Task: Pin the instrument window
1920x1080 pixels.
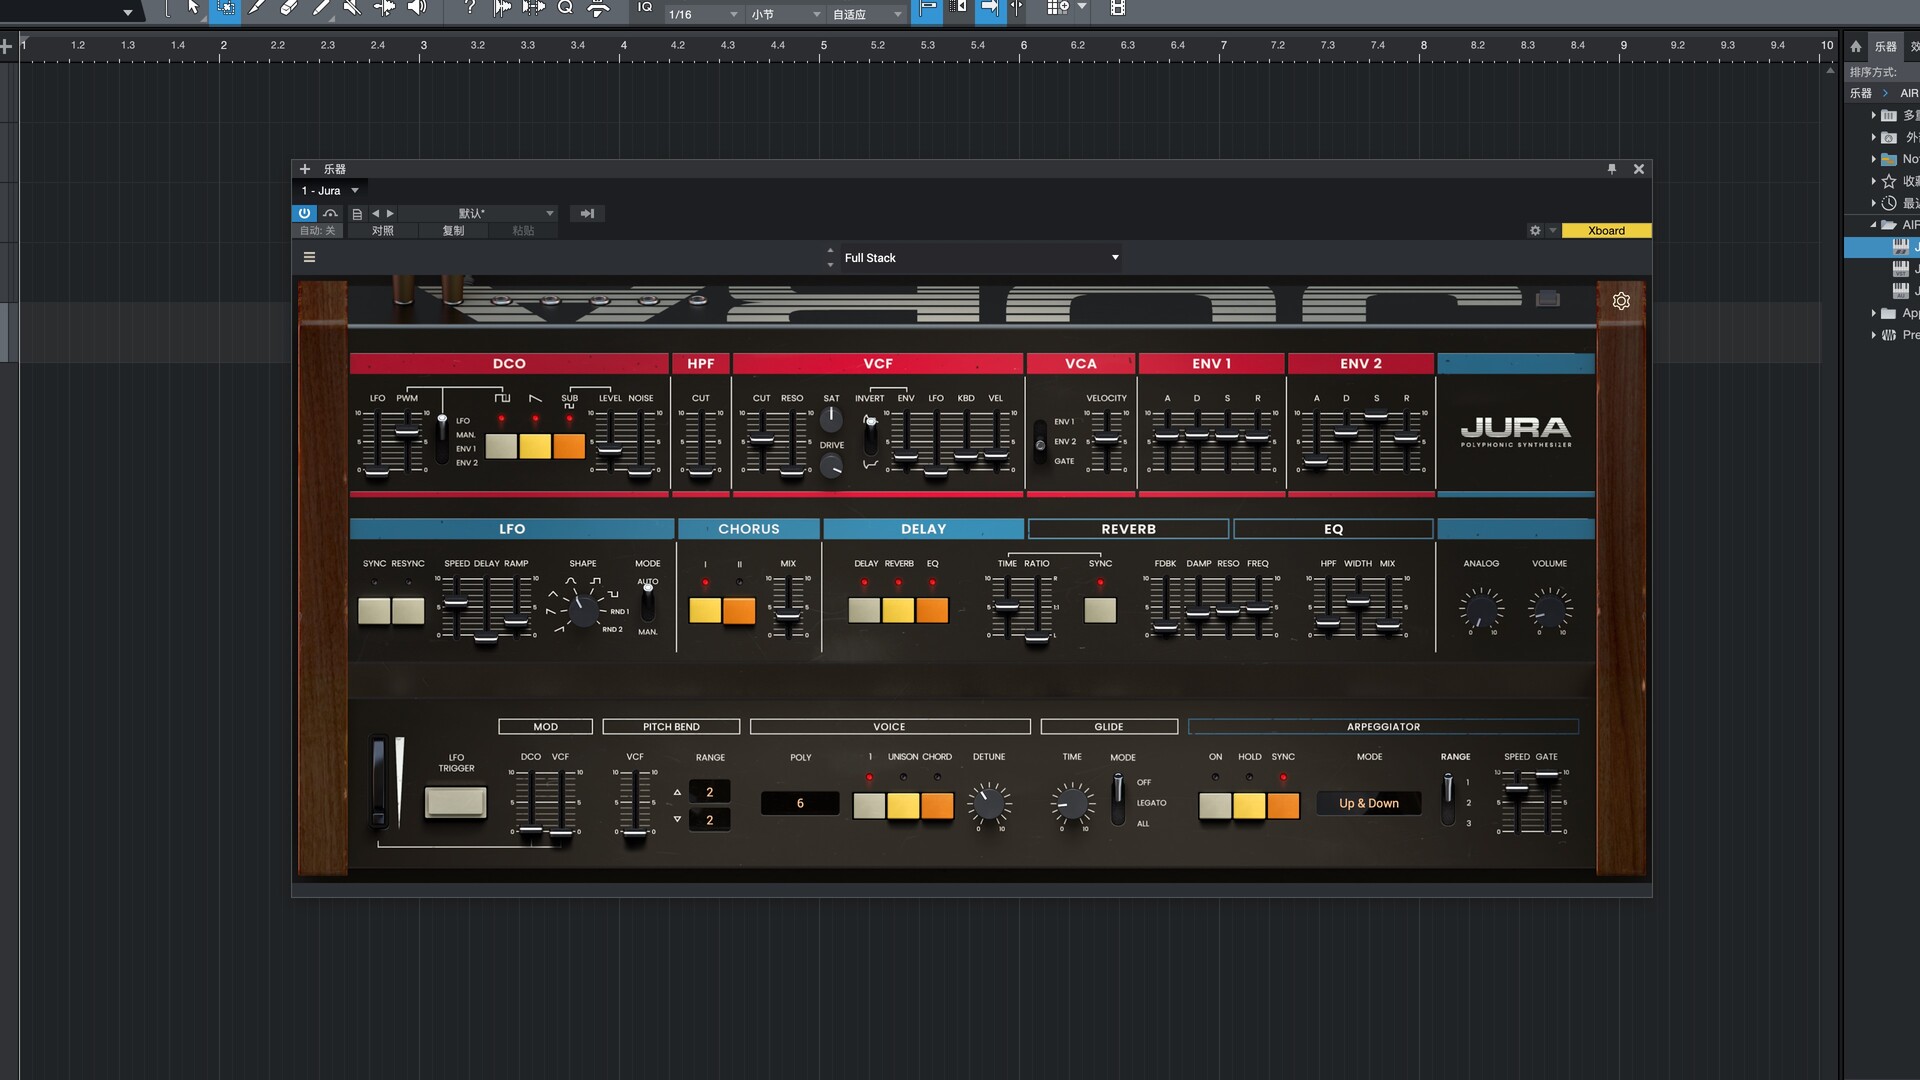Action: tap(1612, 169)
